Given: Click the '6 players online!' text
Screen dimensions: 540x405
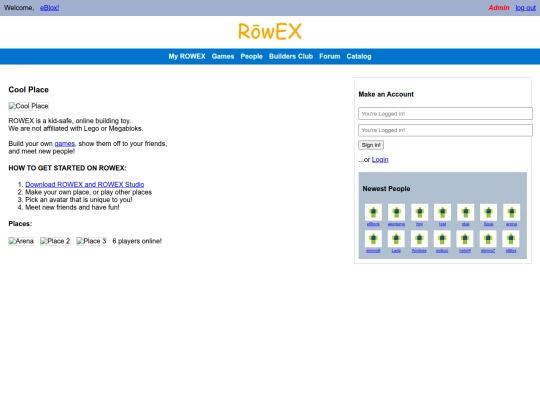Looking at the screenshot, I should 137,241.
